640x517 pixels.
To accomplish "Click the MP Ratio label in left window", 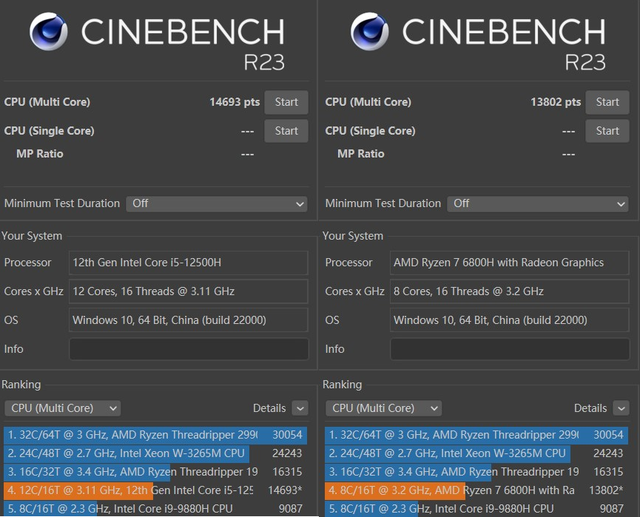I will coord(40,154).
